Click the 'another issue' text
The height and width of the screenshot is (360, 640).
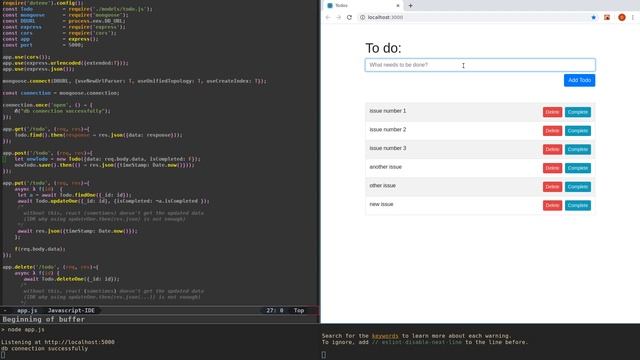386,167
